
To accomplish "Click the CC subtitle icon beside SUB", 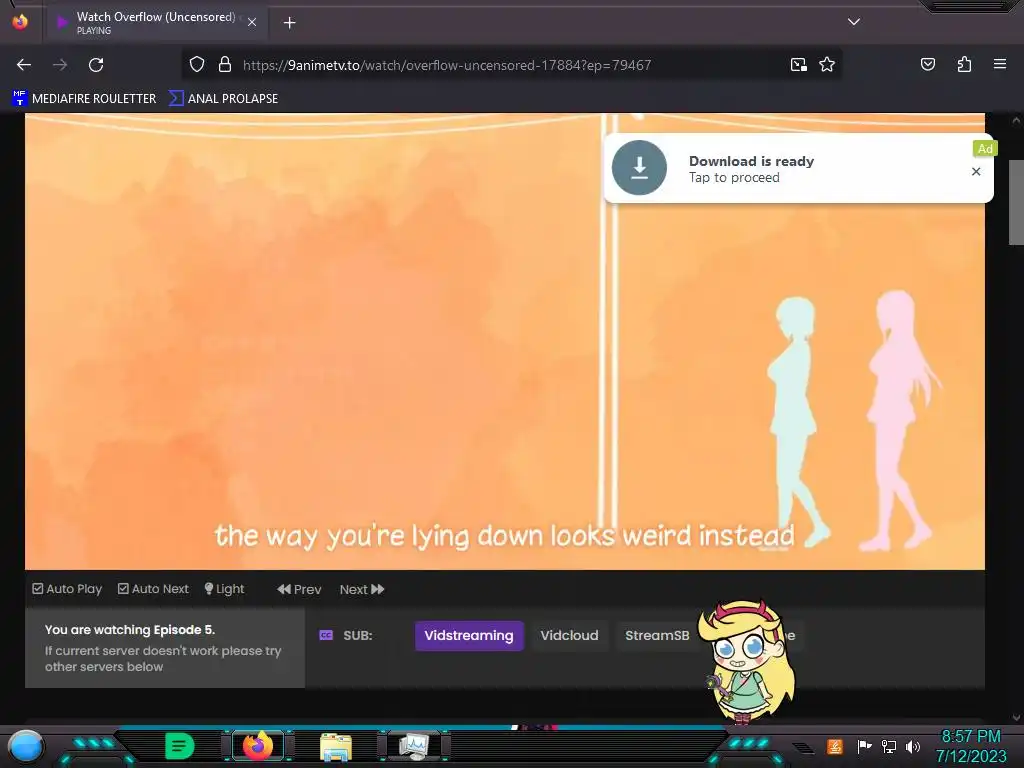I will [326, 635].
